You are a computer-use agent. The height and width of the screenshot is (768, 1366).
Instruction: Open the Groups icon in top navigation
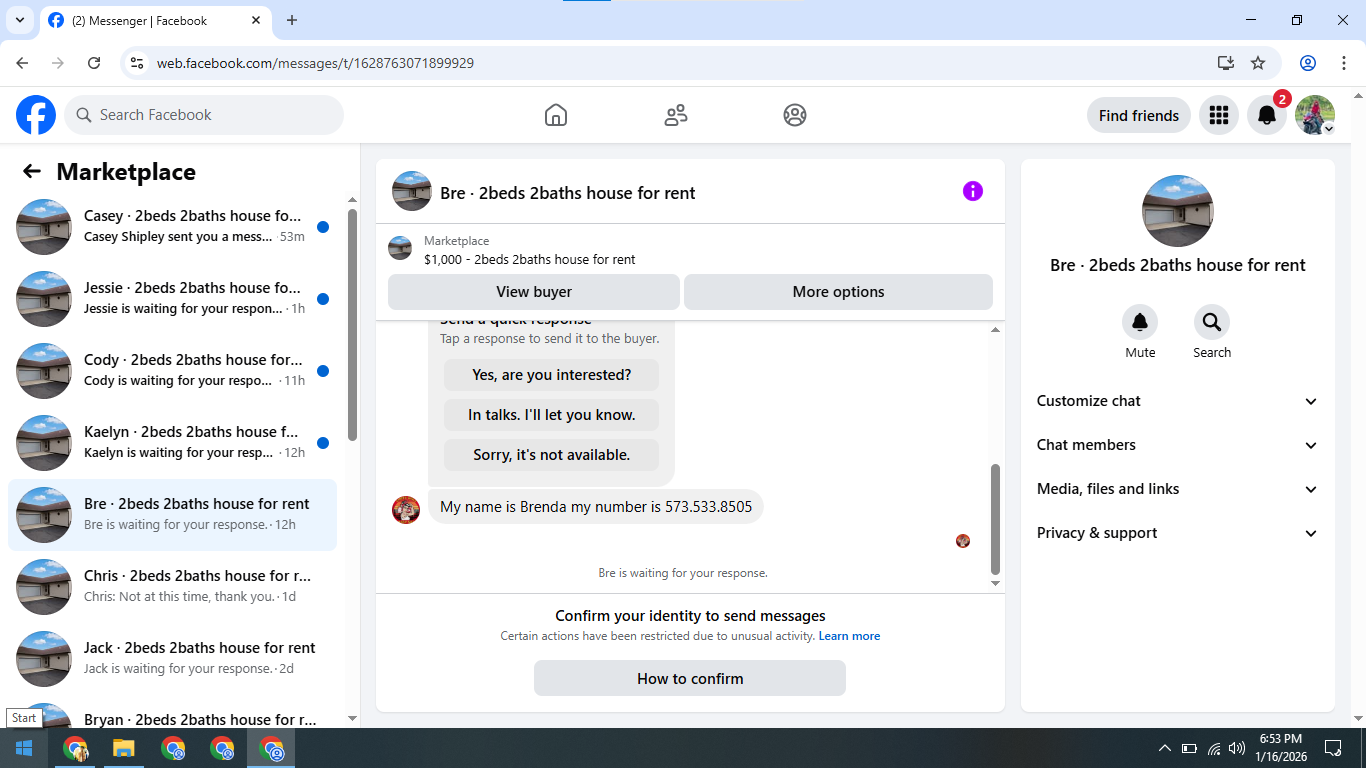(x=795, y=115)
